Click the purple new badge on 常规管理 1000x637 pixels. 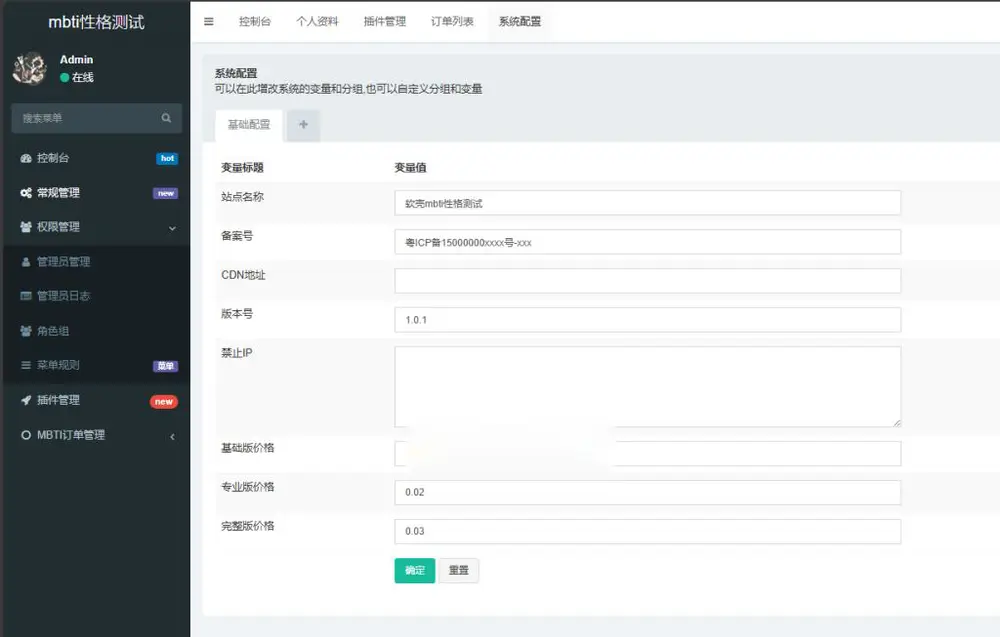click(166, 193)
